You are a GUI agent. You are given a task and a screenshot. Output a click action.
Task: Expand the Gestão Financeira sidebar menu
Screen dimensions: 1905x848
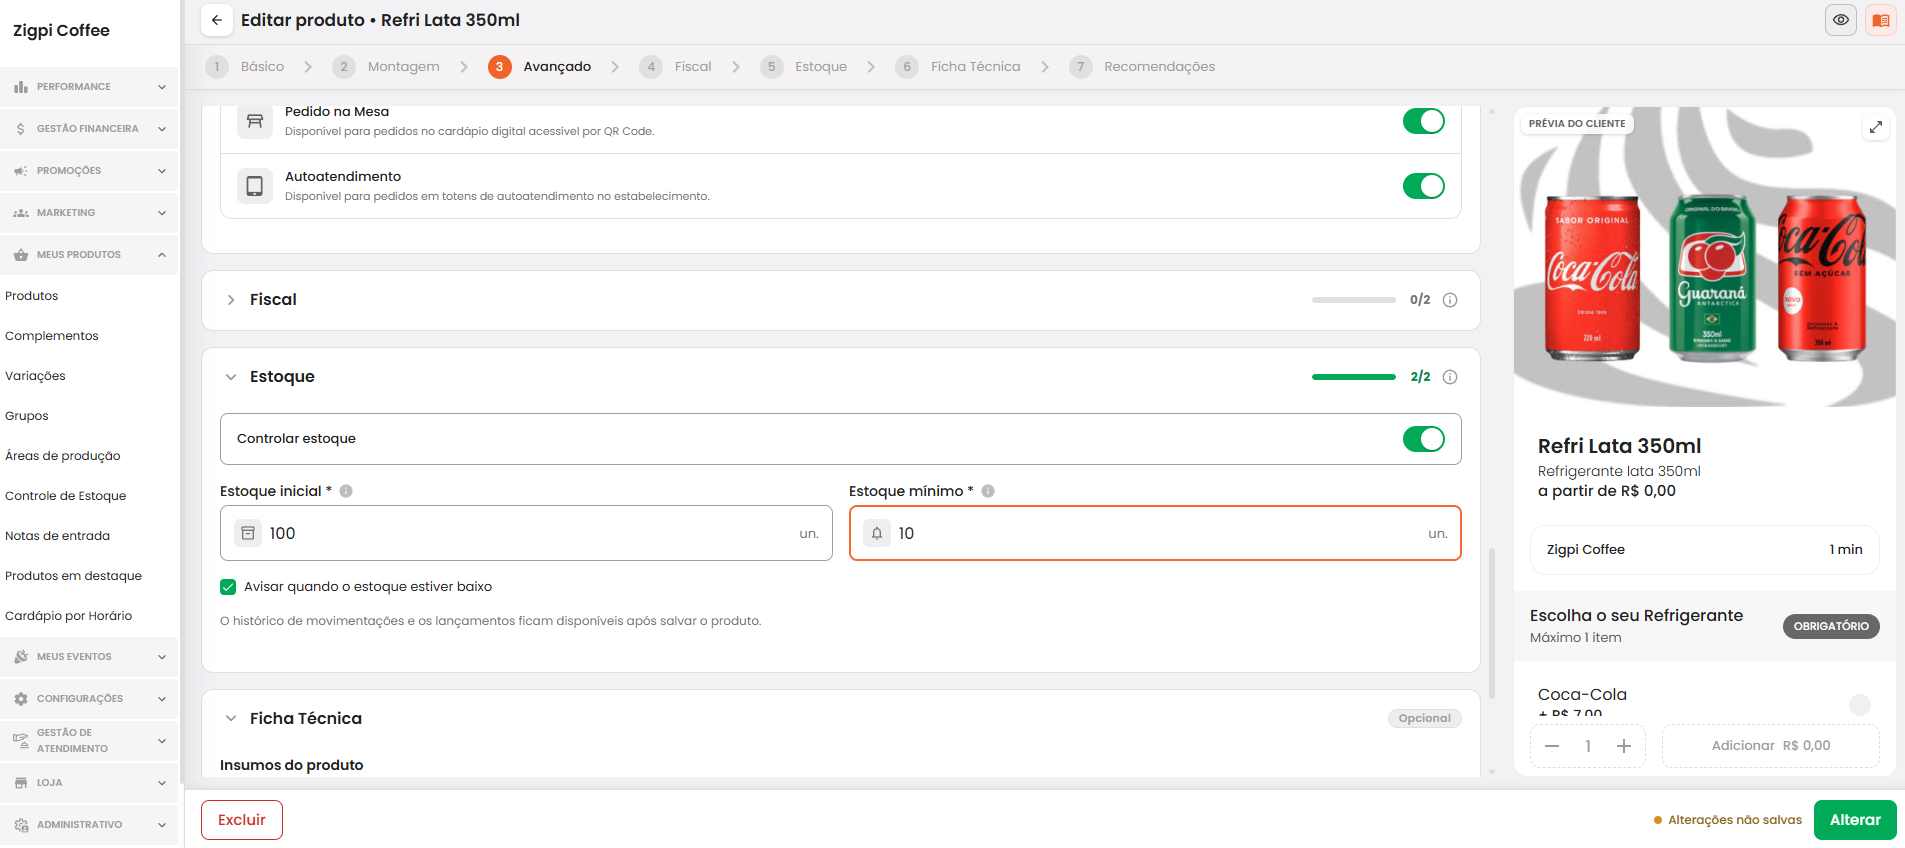click(162, 129)
